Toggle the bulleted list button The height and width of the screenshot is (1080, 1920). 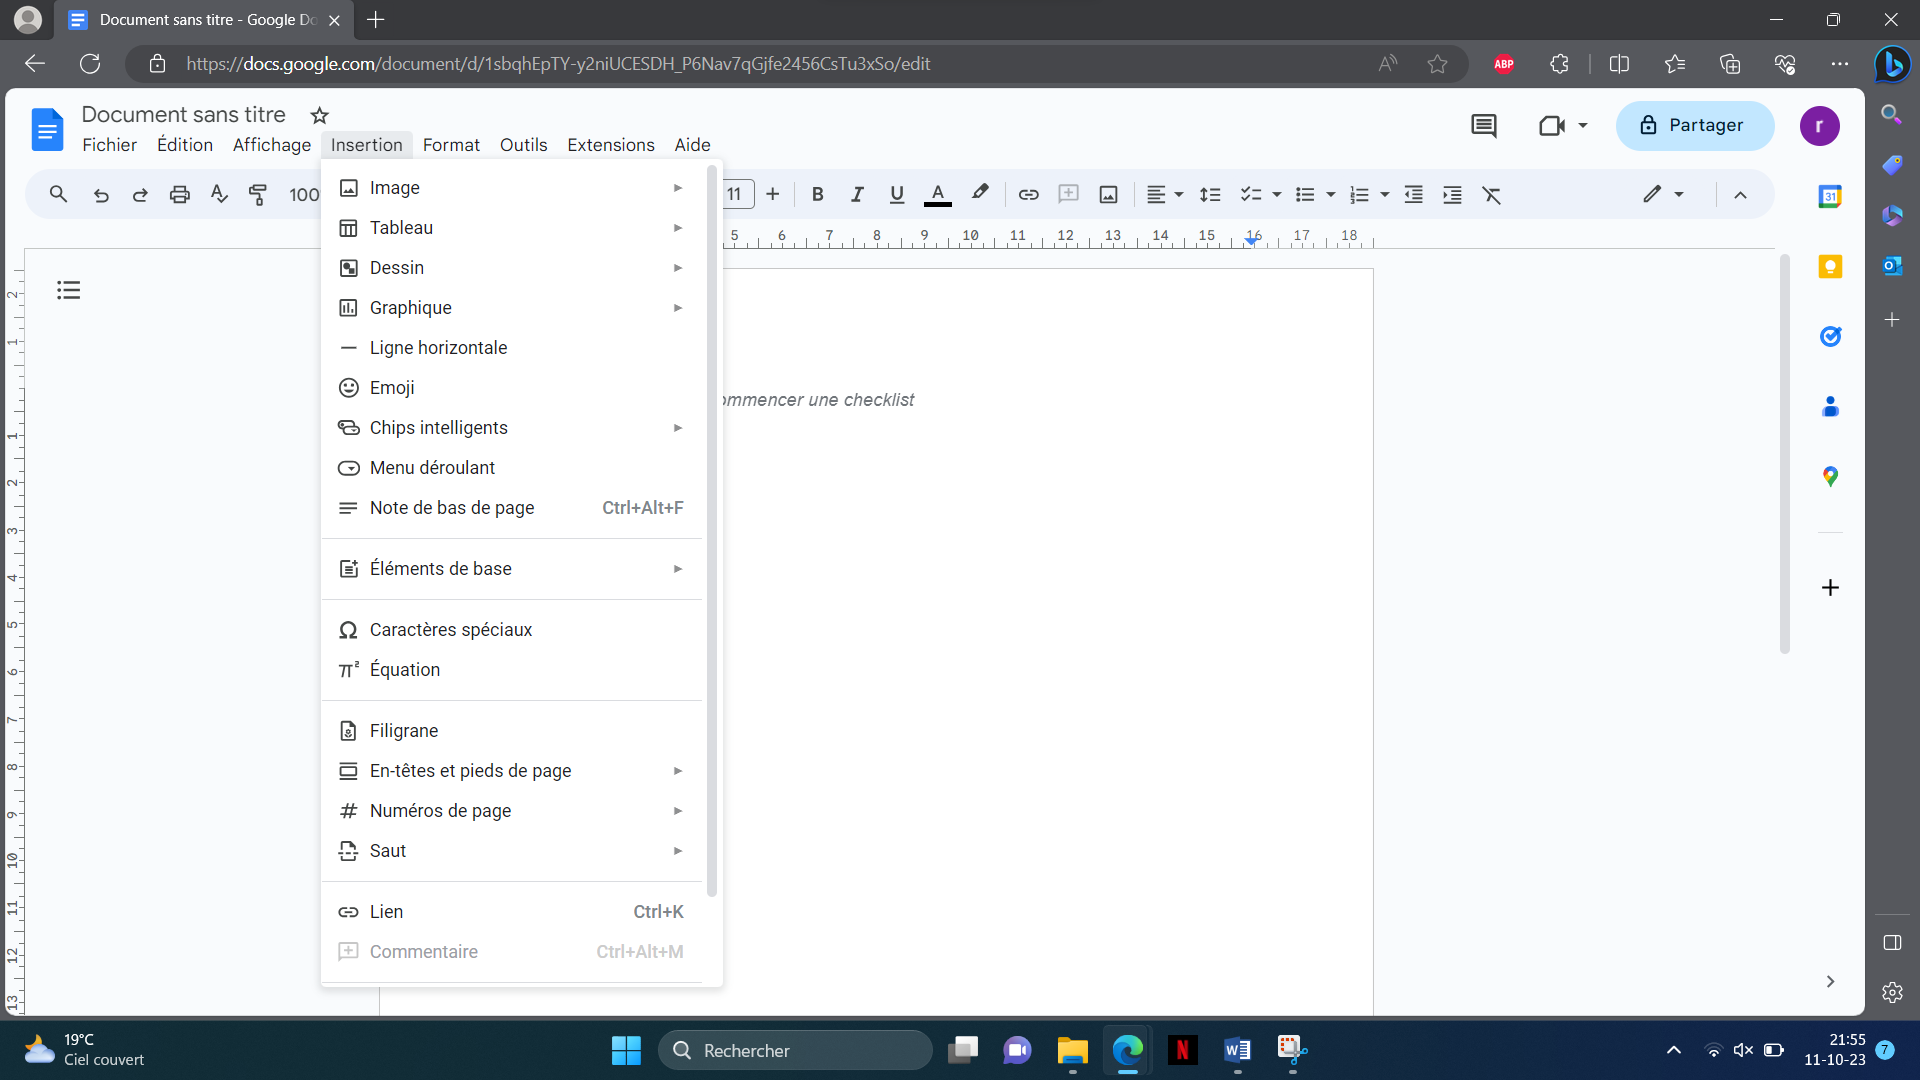pos(1305,195)
